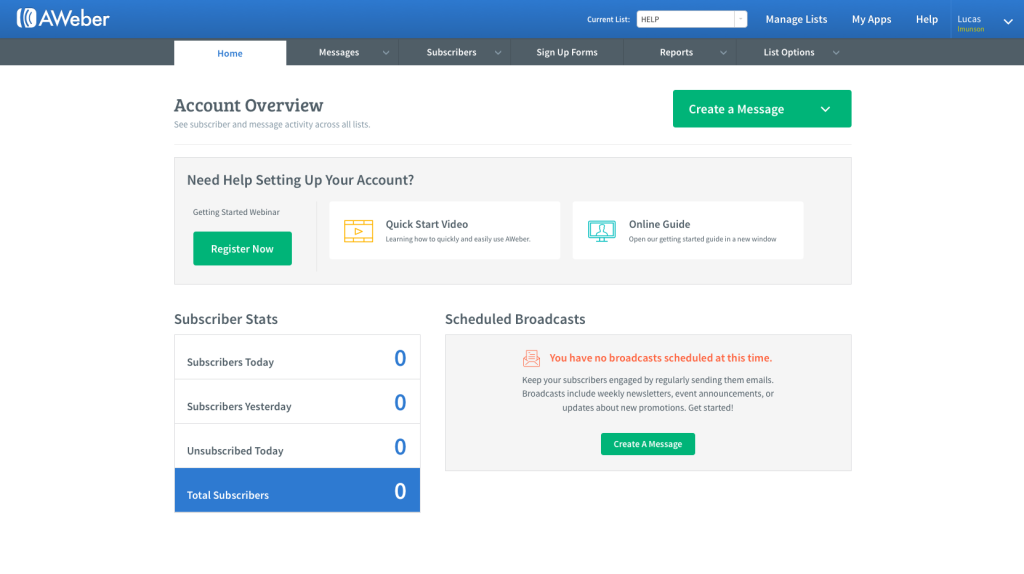Open the Current List dropdown

[740, 19]
